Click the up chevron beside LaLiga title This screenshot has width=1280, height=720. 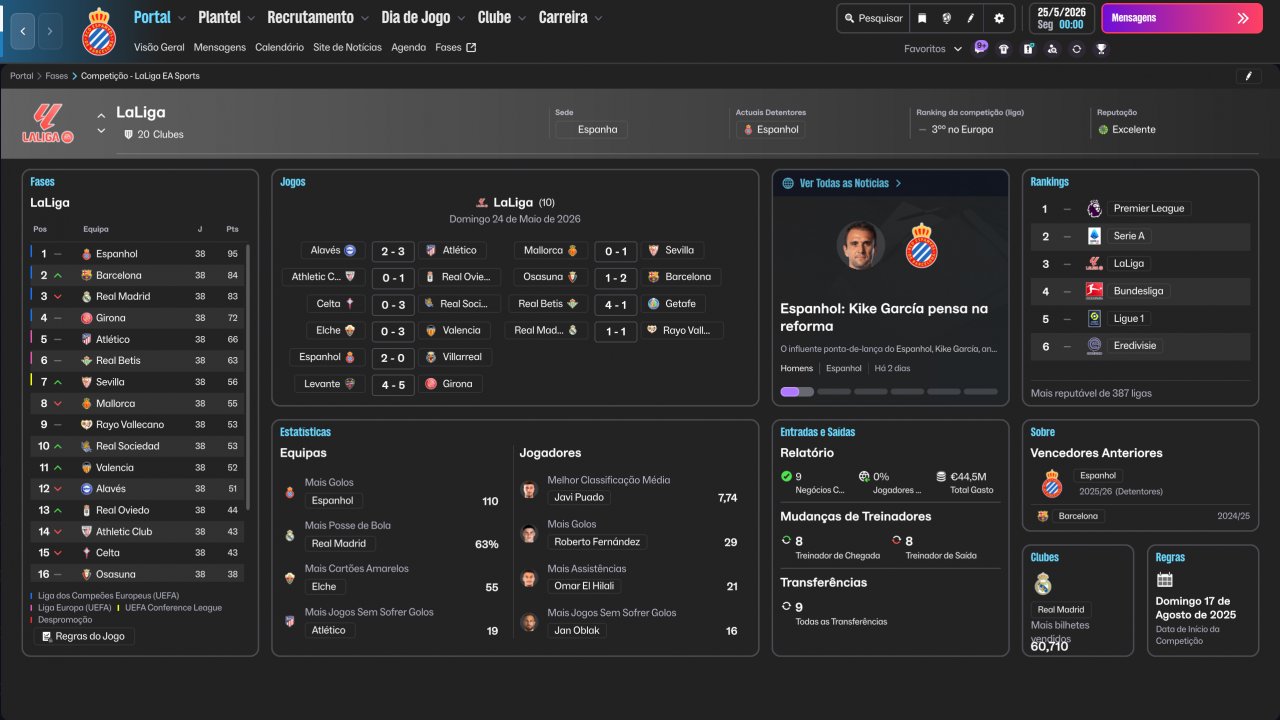point(101,116)
